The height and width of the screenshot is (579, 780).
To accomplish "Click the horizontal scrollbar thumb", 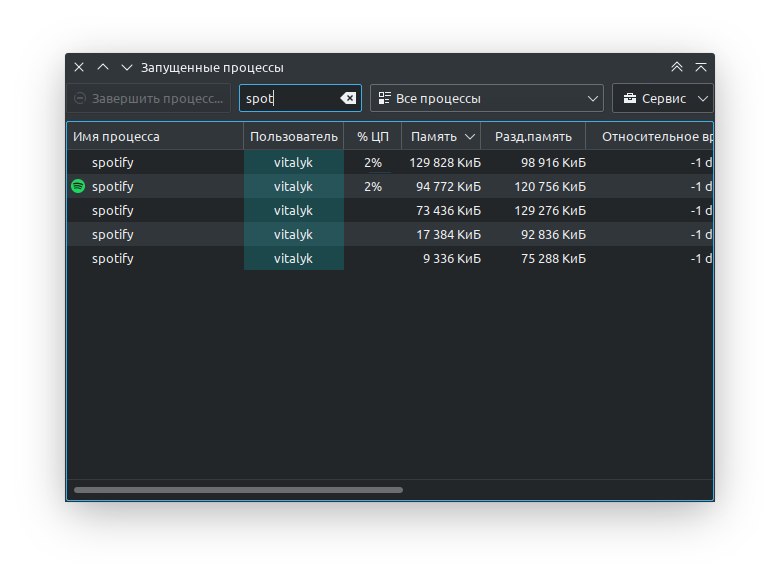I will pyautogui.click(x=238, y=490).
